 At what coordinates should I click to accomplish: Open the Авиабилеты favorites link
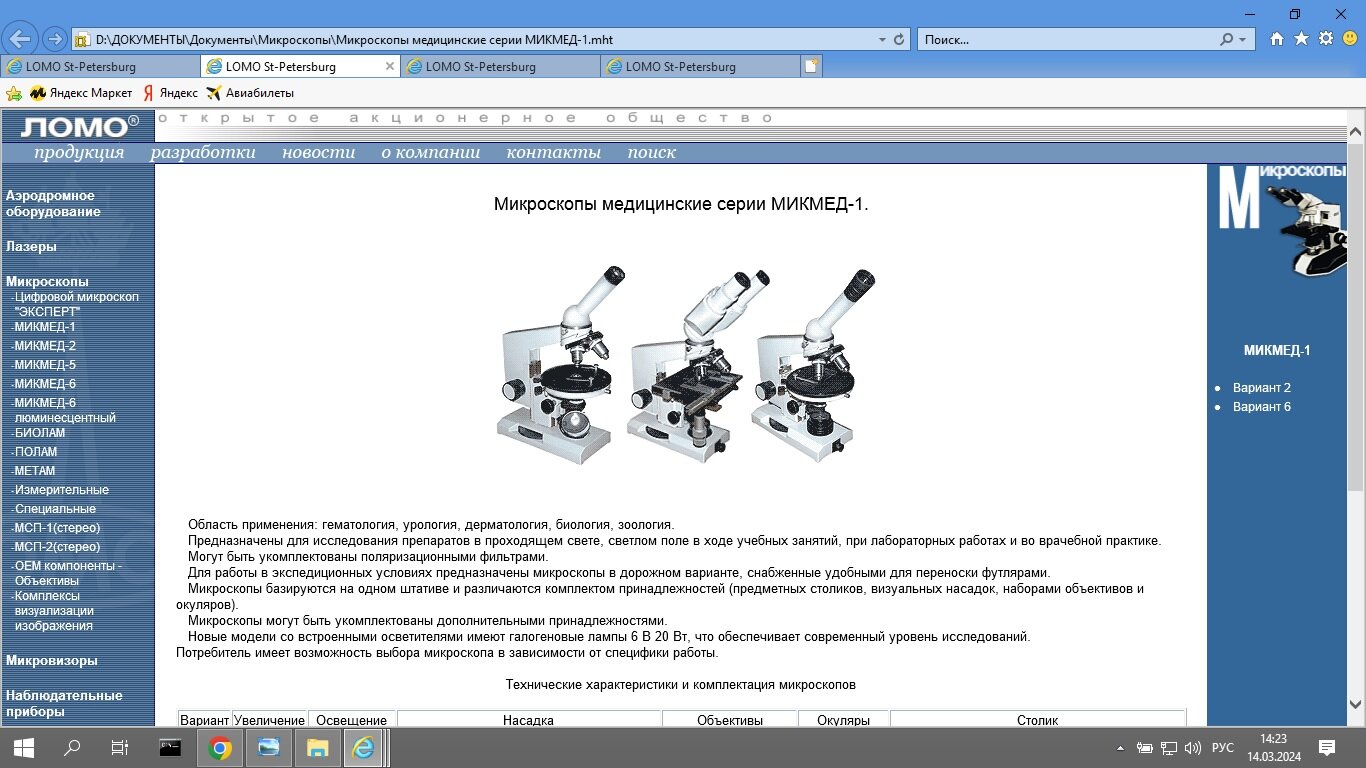[x=250, y=93]
